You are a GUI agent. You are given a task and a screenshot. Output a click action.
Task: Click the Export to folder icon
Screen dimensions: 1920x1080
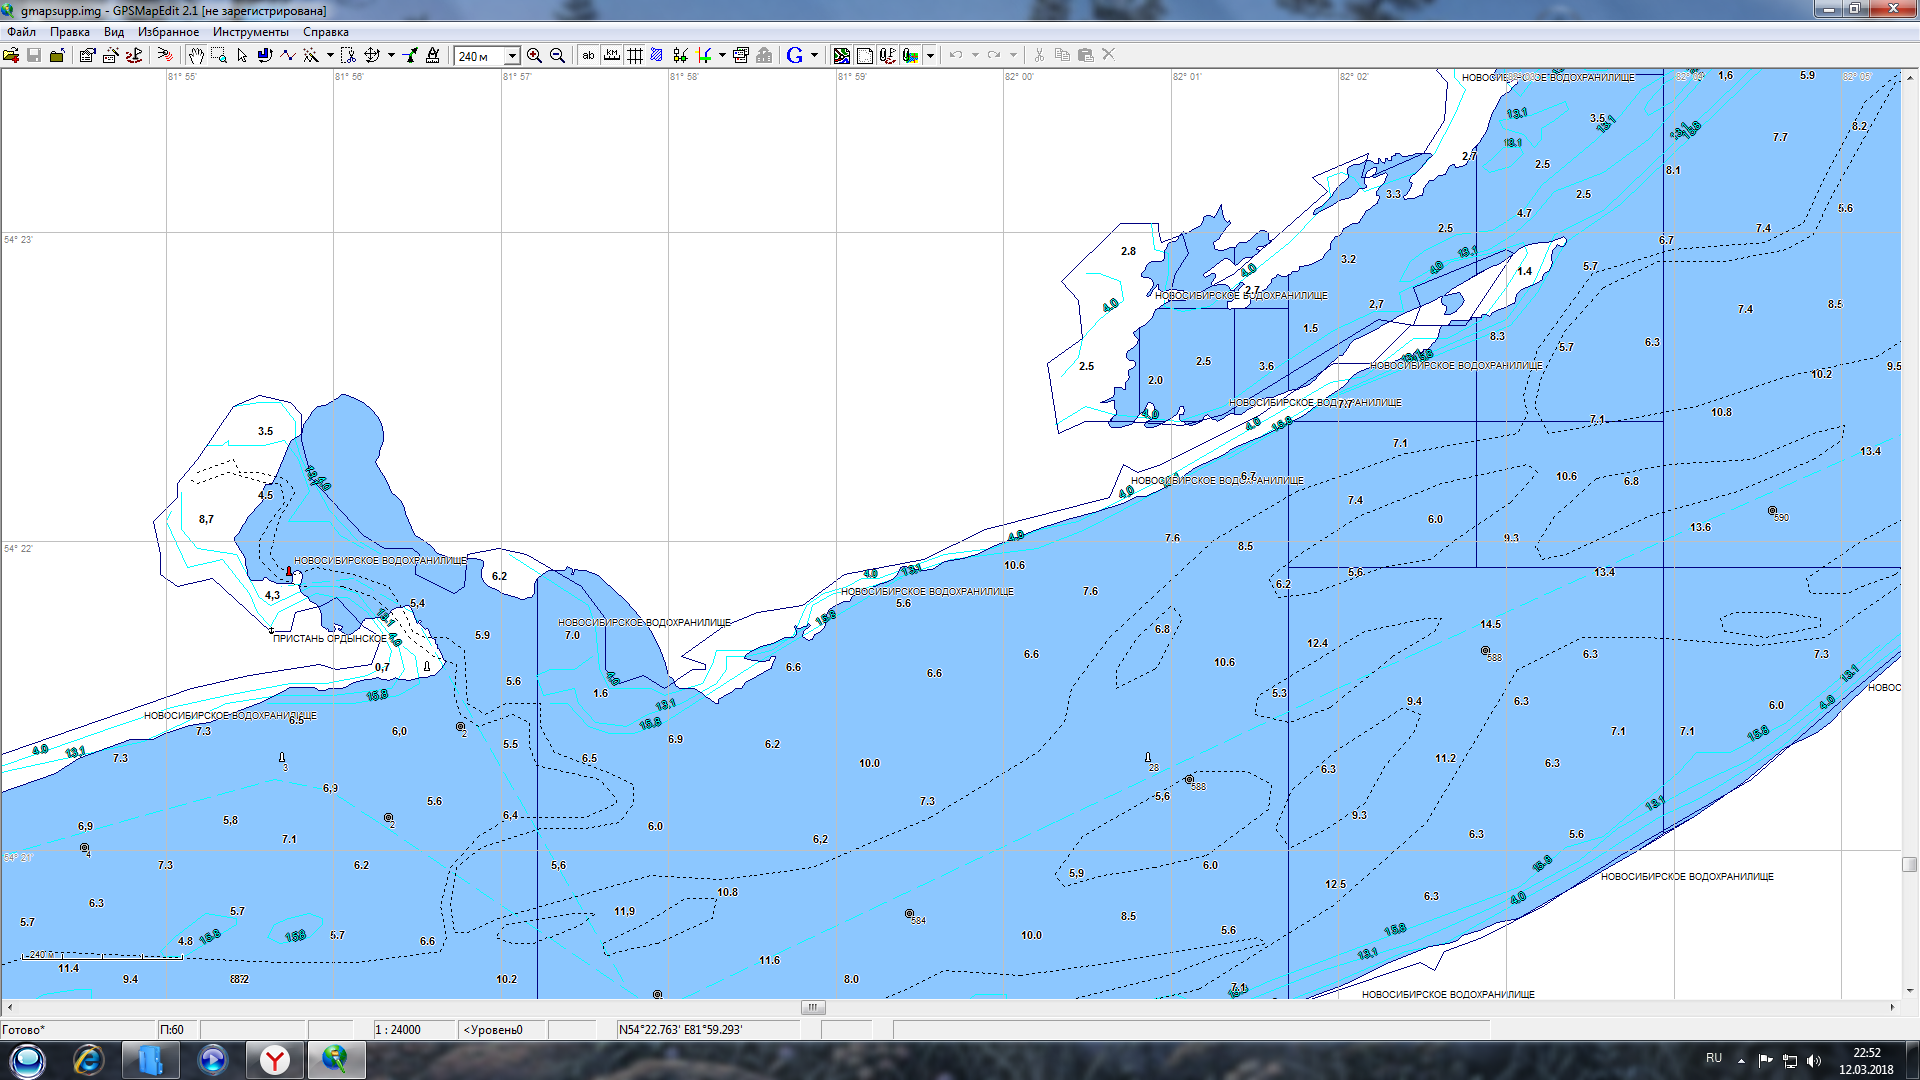tap(57, 55)
